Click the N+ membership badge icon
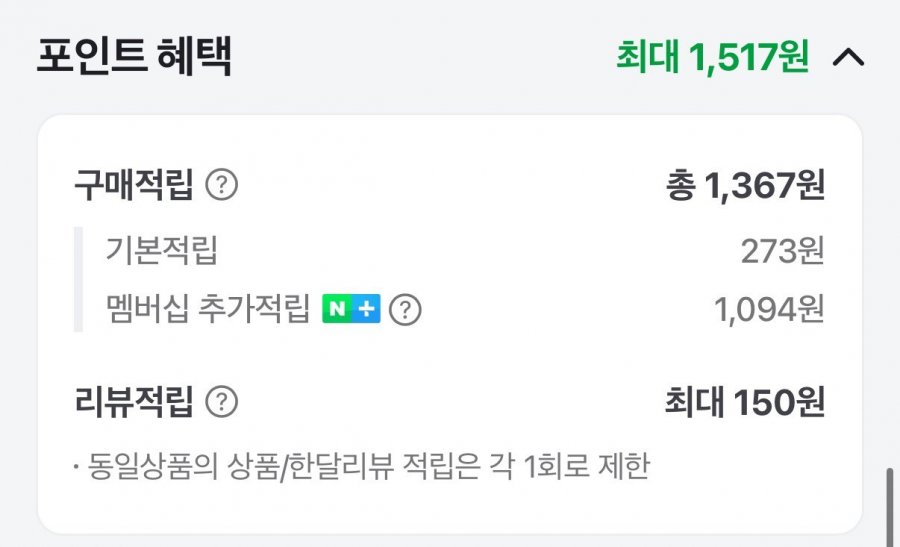Image resolution: width=900 pixels, height=547 pixels. click(351, 310)
